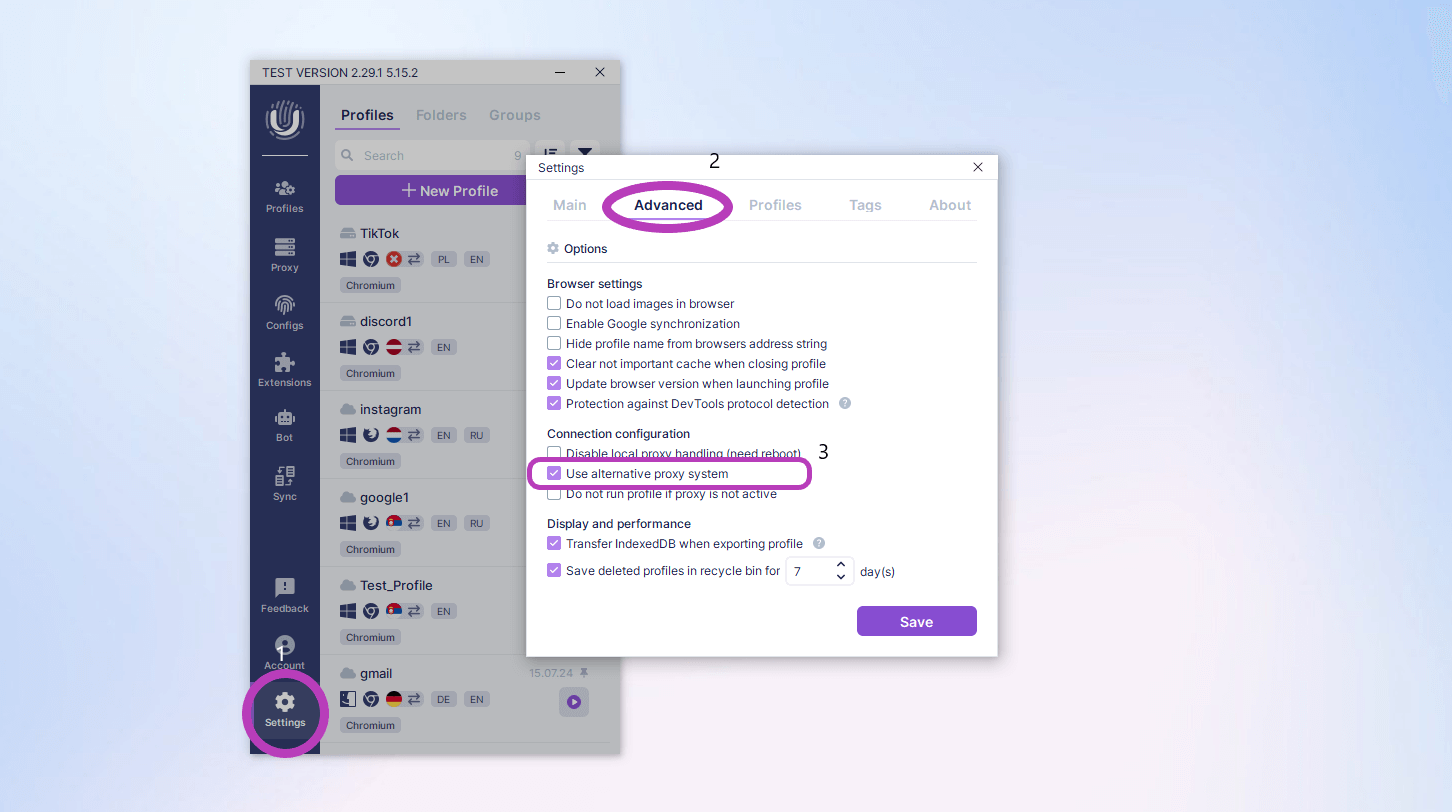The image size is (1452, 812).
Task: Open the Proxy sidebar section
Action: click(284, 254)
